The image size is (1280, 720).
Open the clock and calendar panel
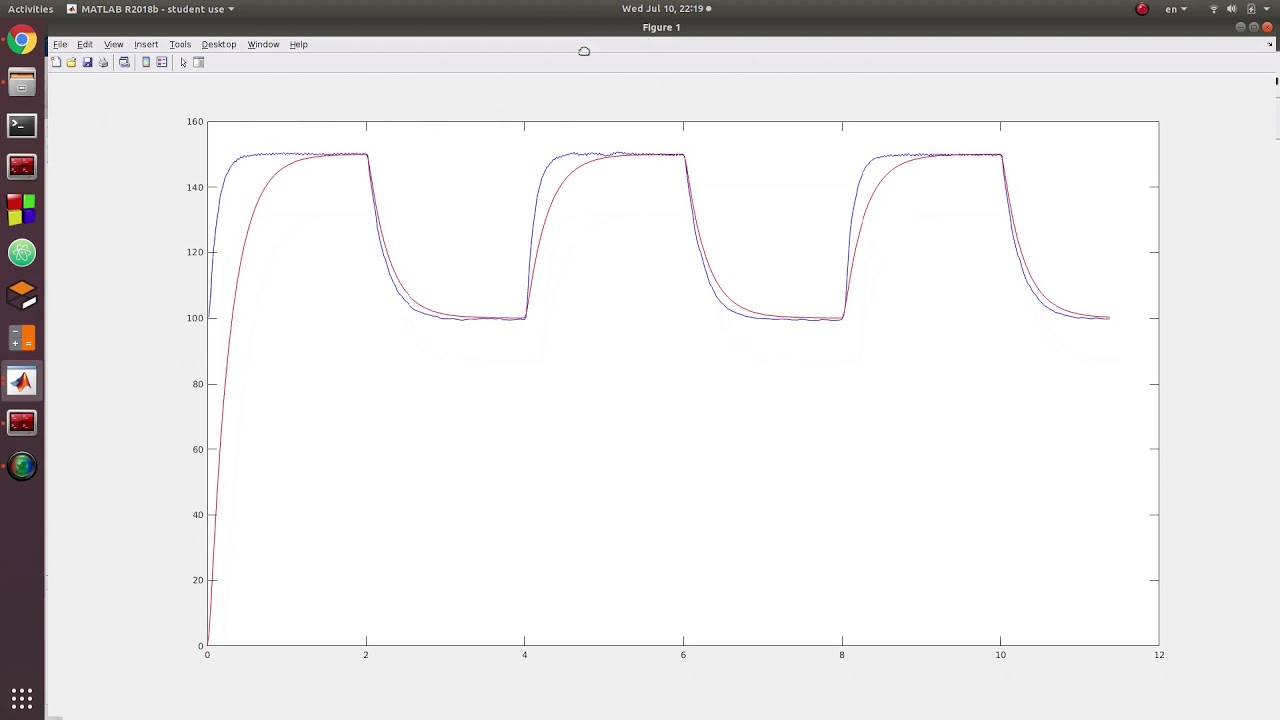(x=666, y=9)
